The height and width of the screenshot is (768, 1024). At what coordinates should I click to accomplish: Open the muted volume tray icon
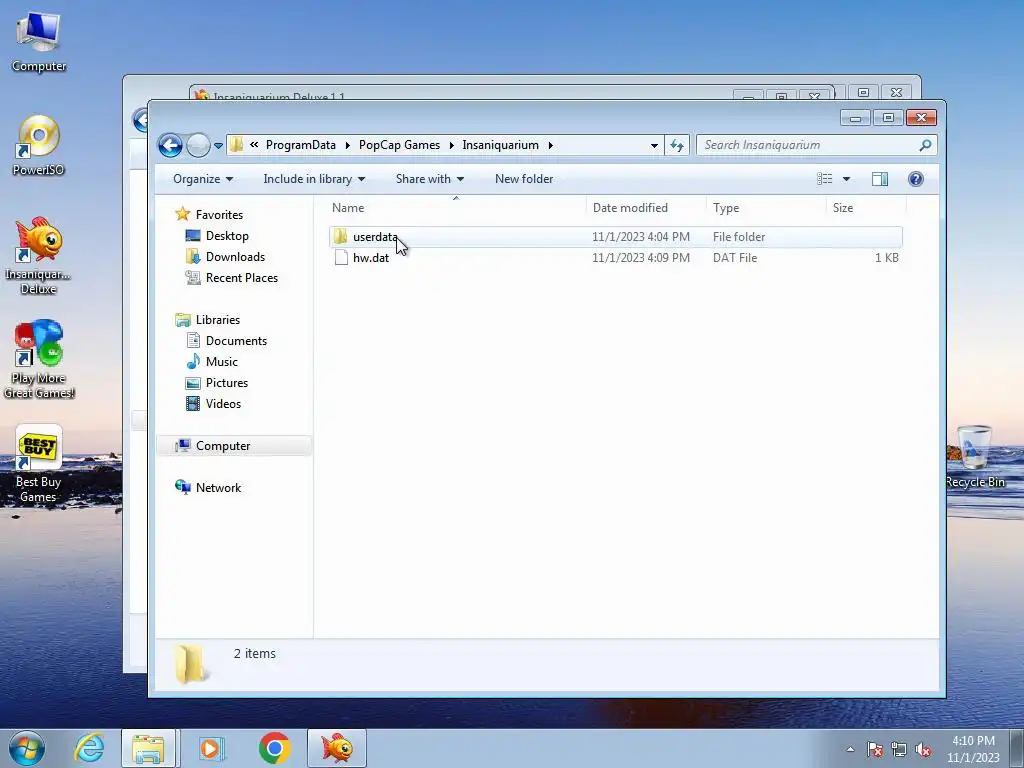923,749
